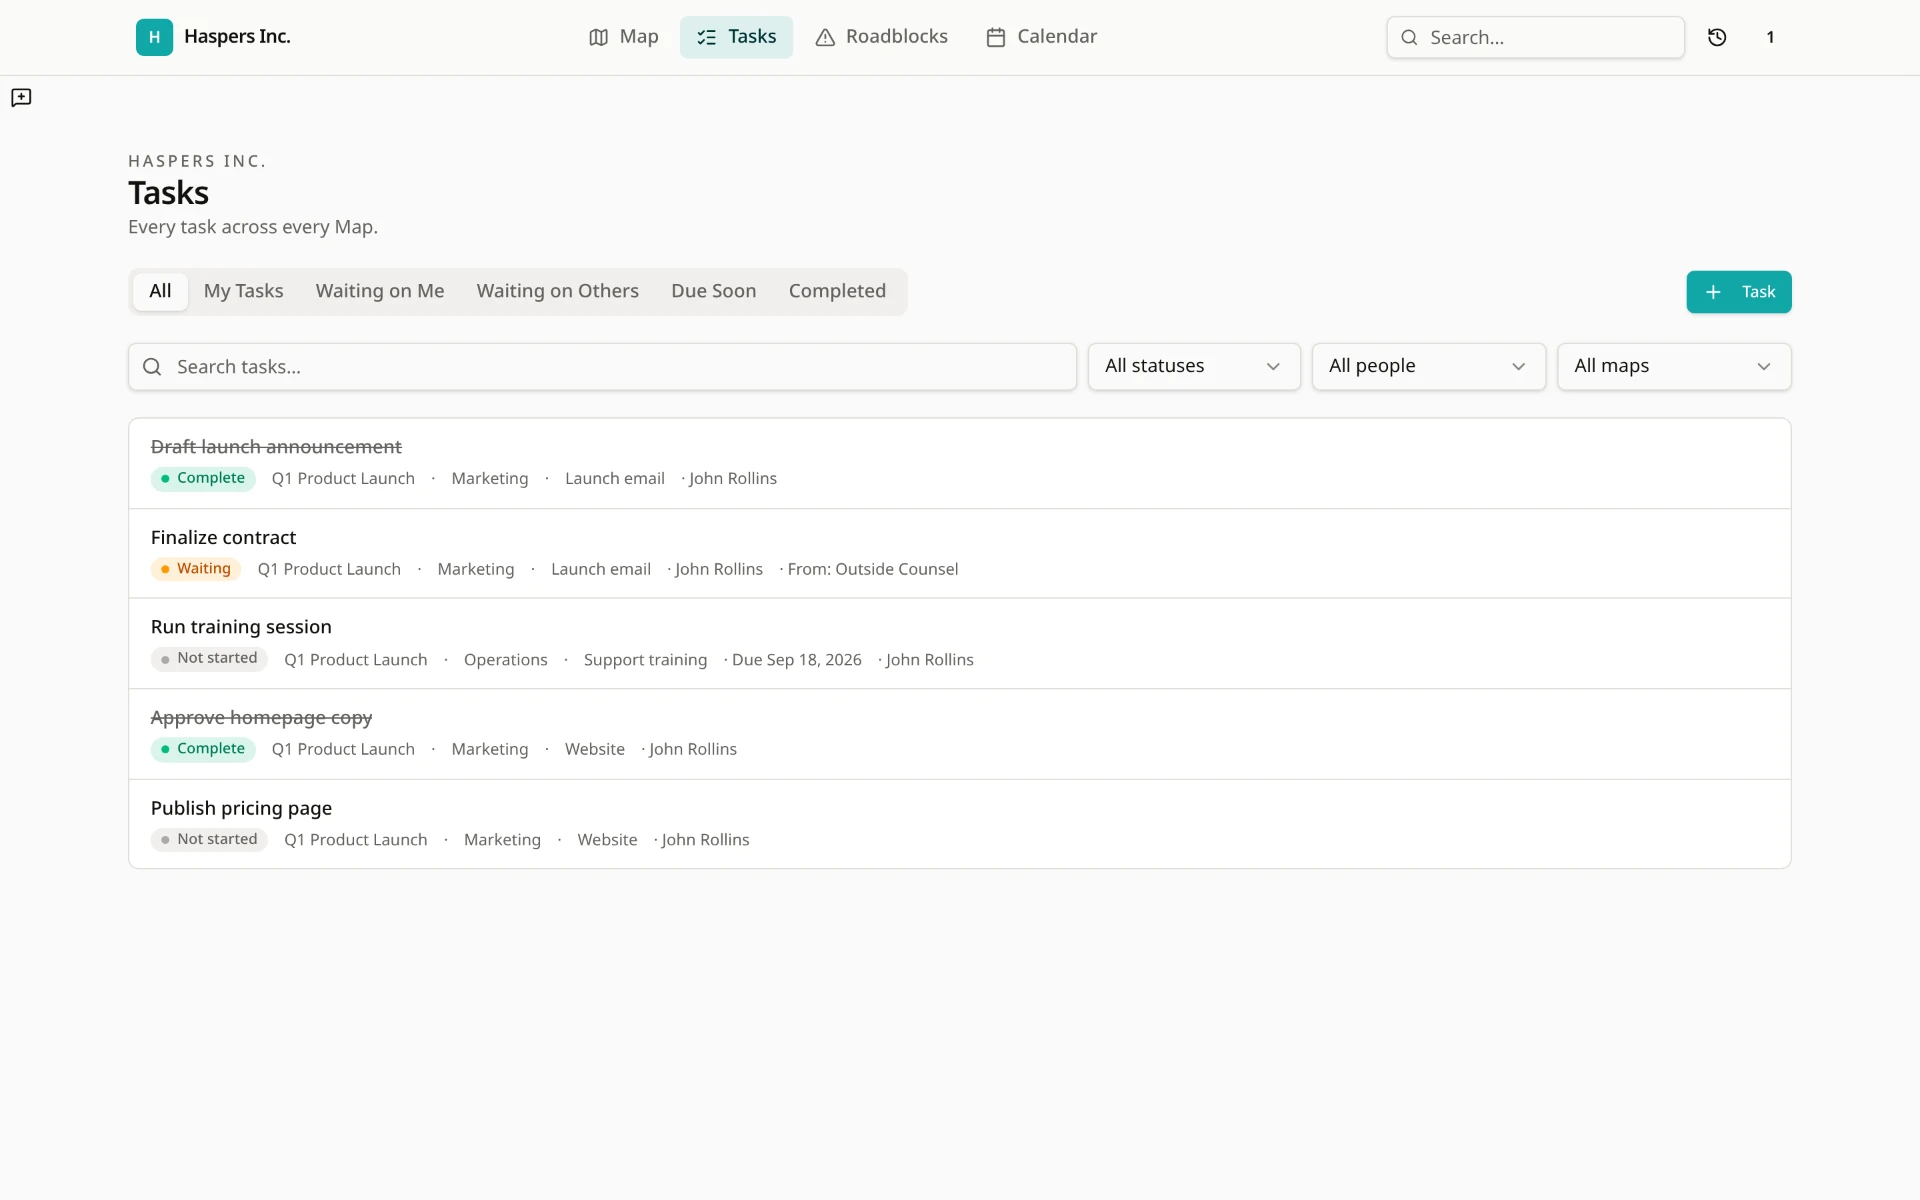Click Operations label in Run training session
The image size is (1920, 1200).
point(506,660)
